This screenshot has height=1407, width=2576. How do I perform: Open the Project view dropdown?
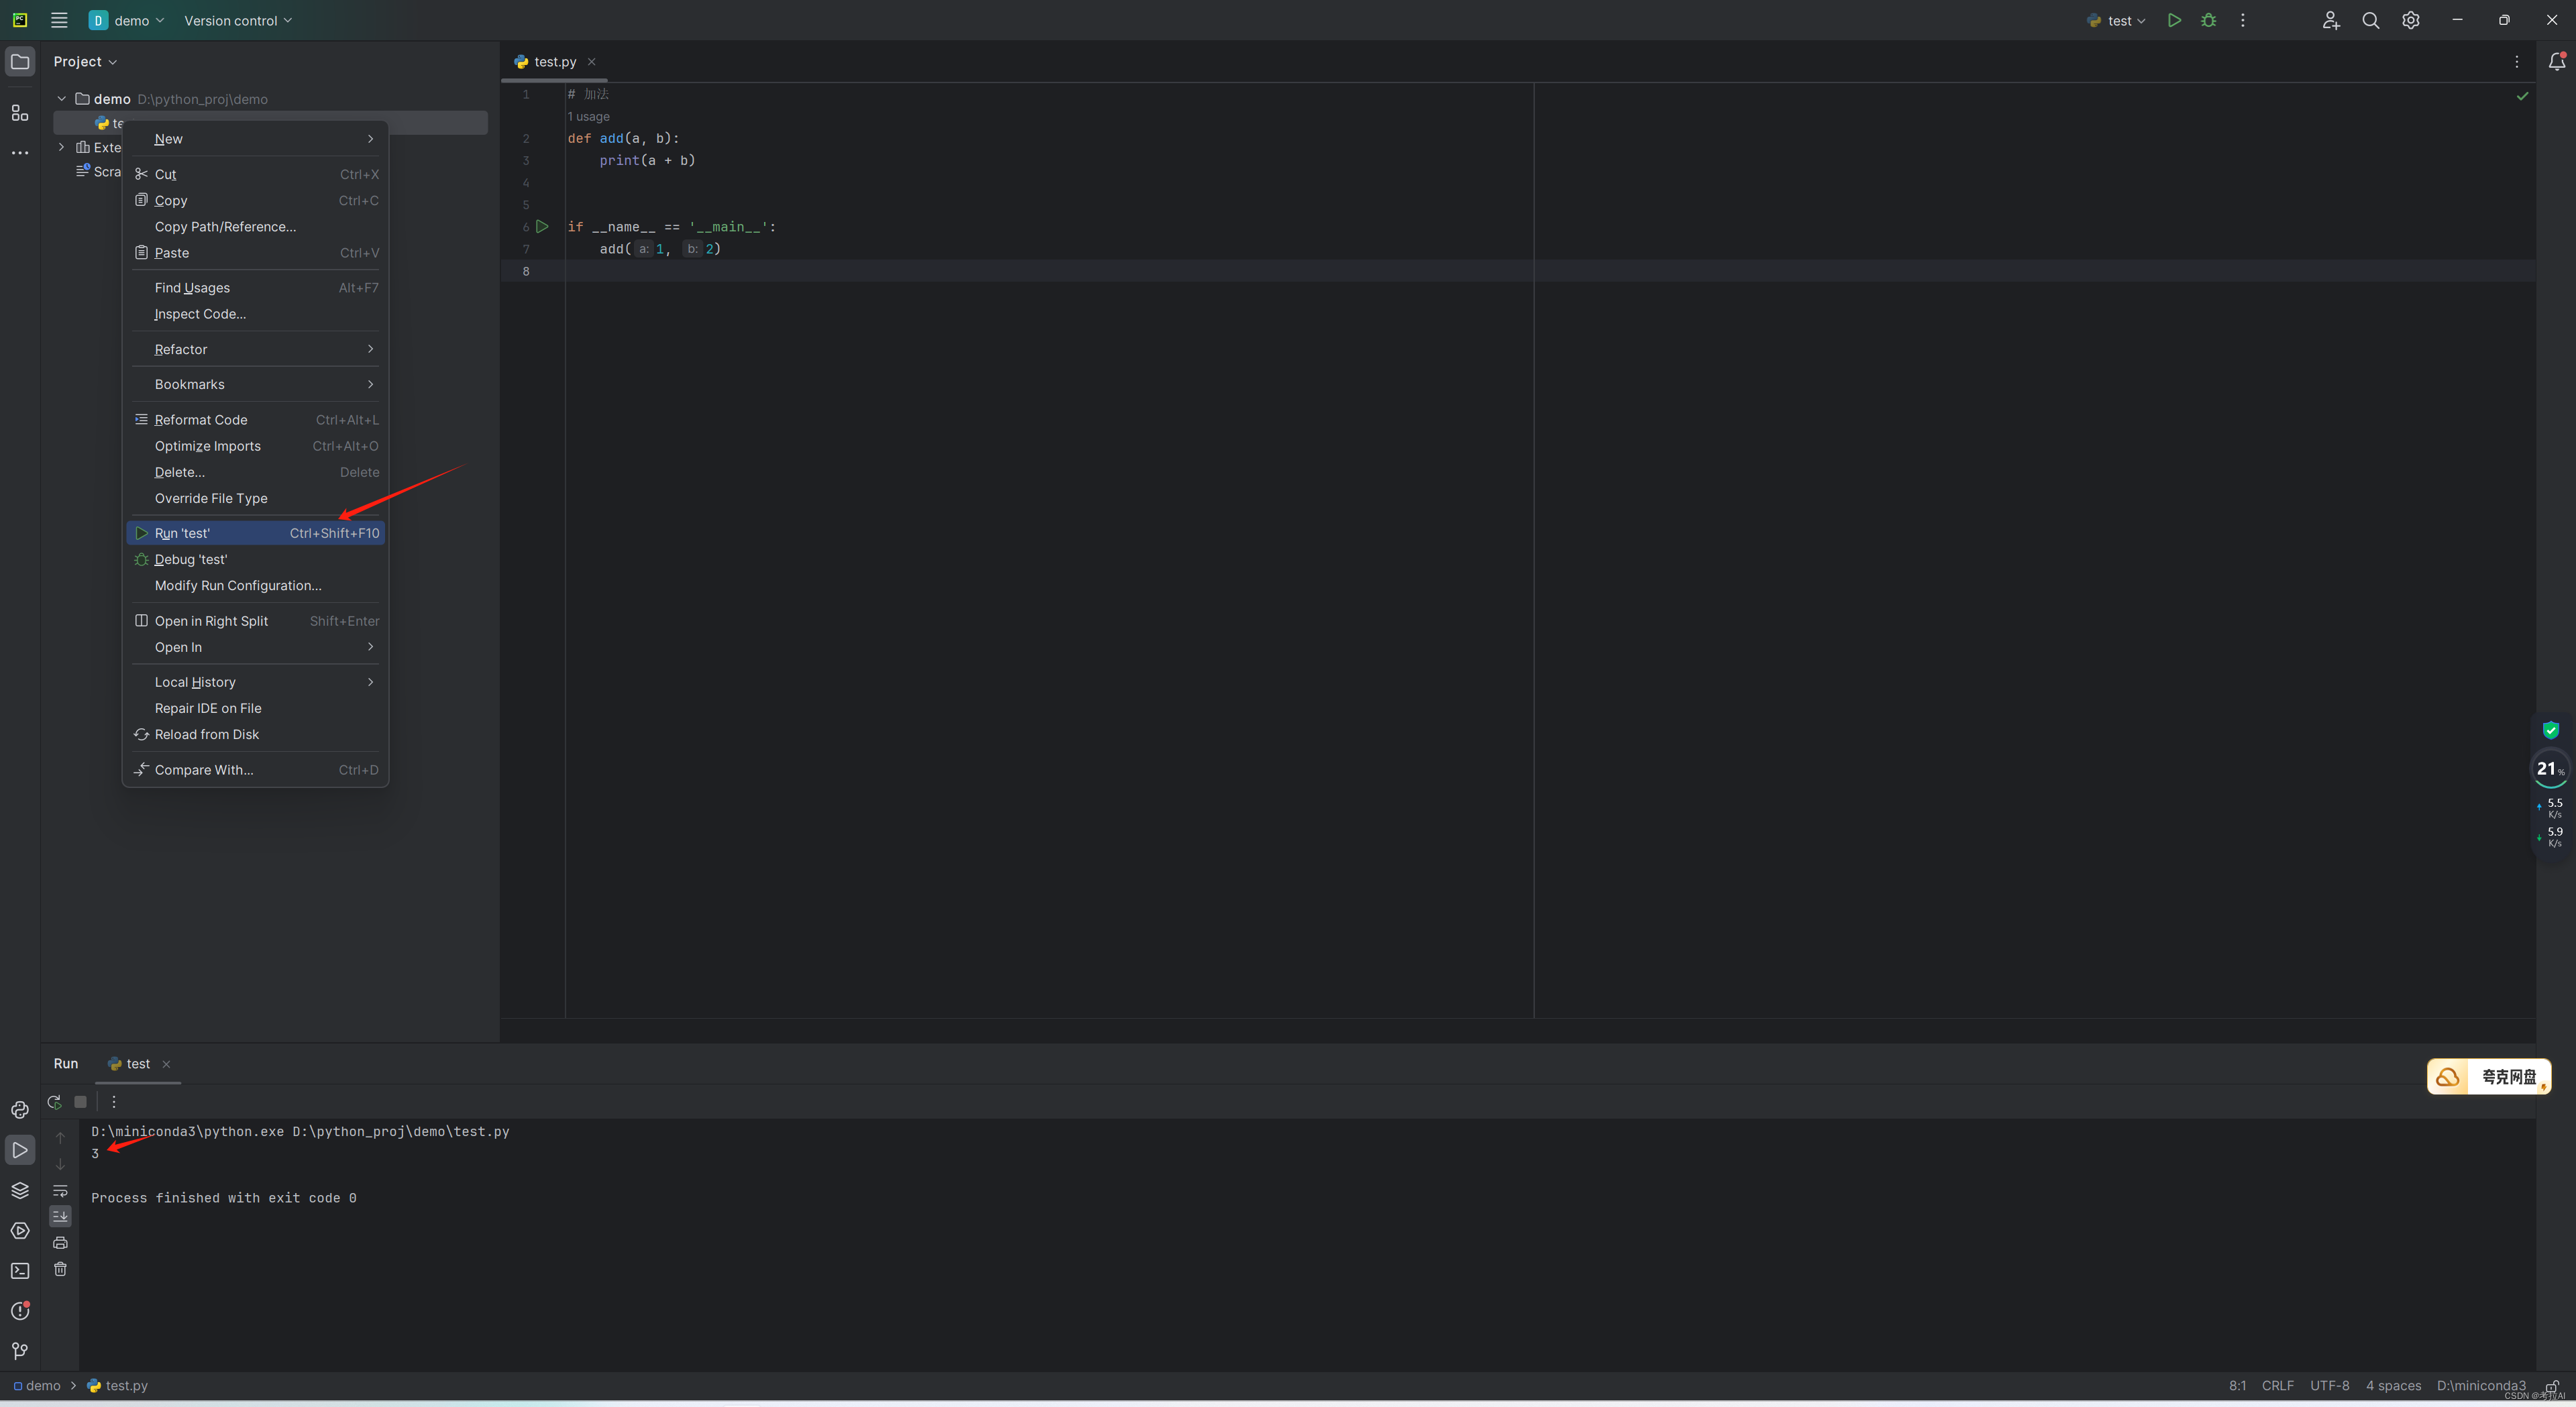point(85,61)
